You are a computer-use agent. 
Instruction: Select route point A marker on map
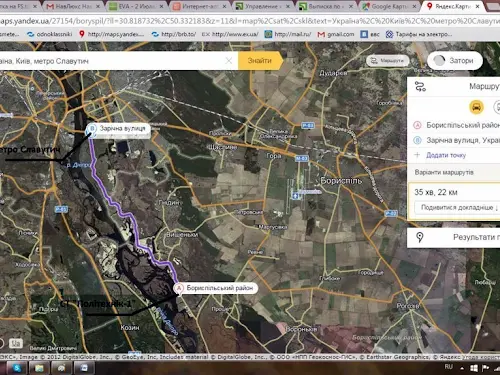(x=179, y=288)
